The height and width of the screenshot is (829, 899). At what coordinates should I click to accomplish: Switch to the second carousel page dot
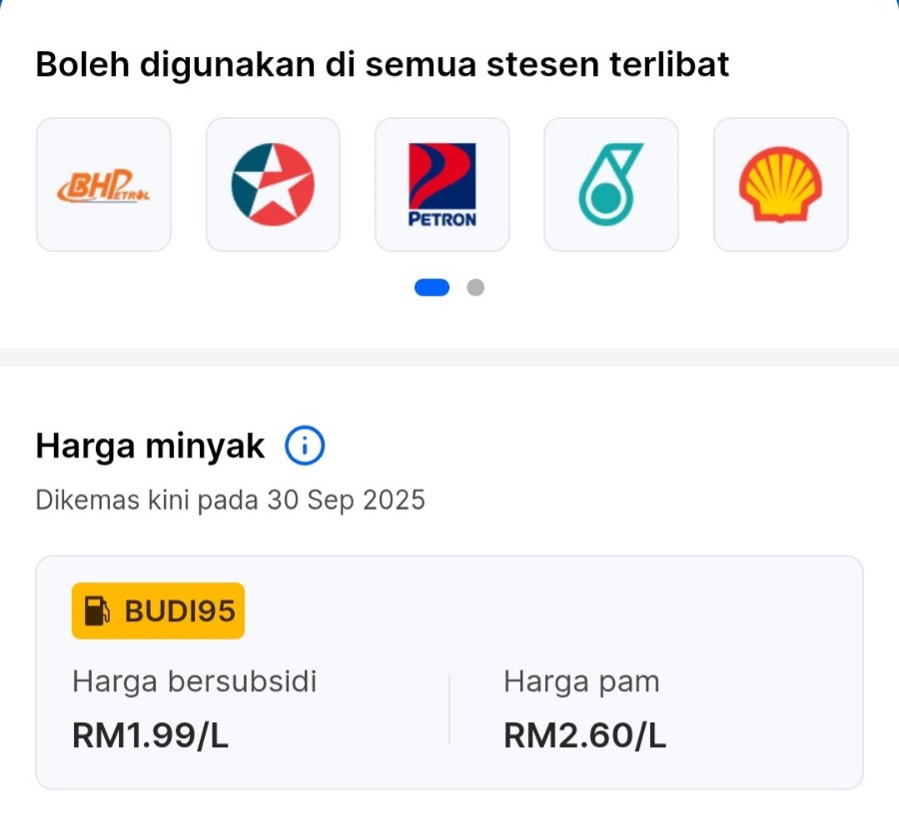[x=476, y=288]
